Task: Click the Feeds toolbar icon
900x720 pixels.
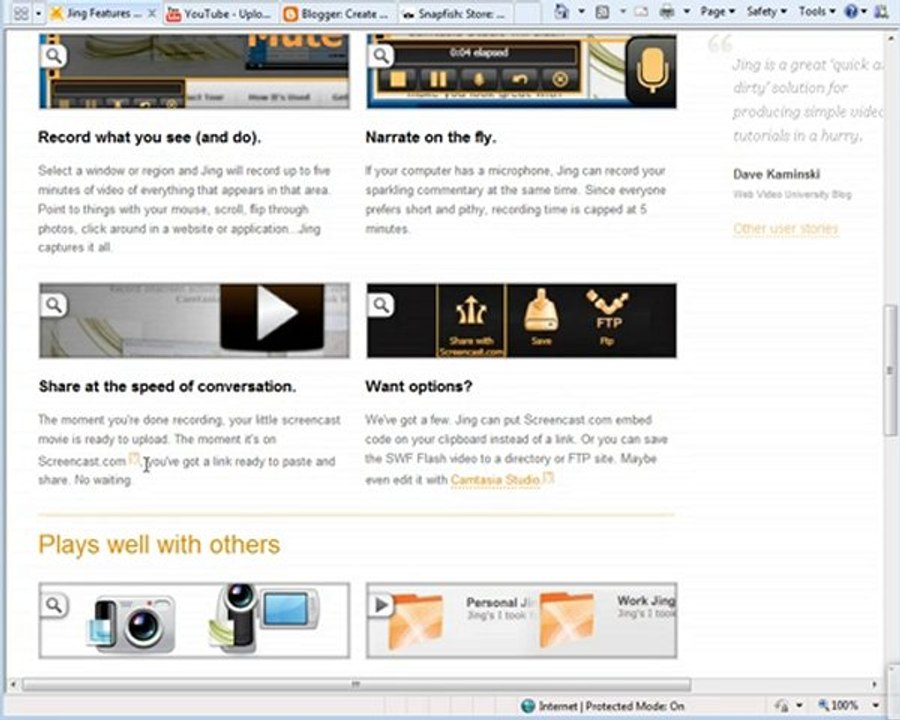Action: pos(602,11)
